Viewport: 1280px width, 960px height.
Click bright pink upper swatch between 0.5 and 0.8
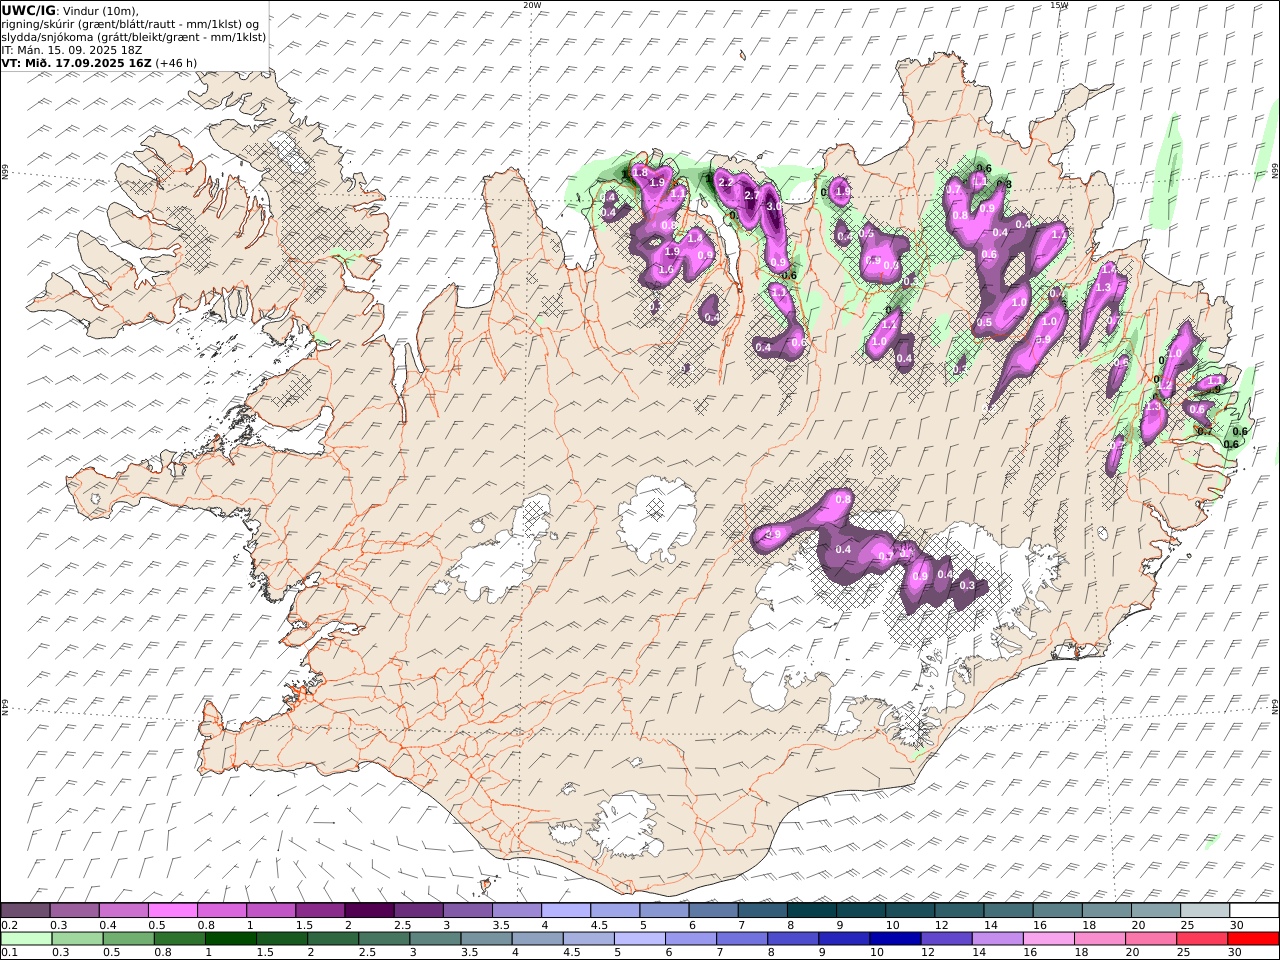coord(172,911)
